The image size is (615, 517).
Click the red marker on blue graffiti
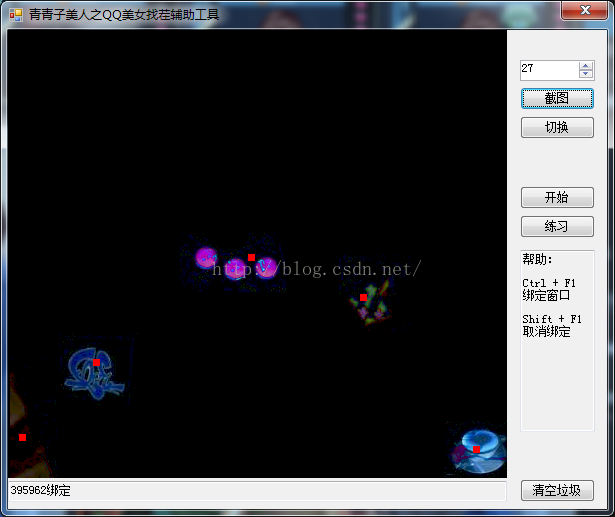[x=96, y=362]
